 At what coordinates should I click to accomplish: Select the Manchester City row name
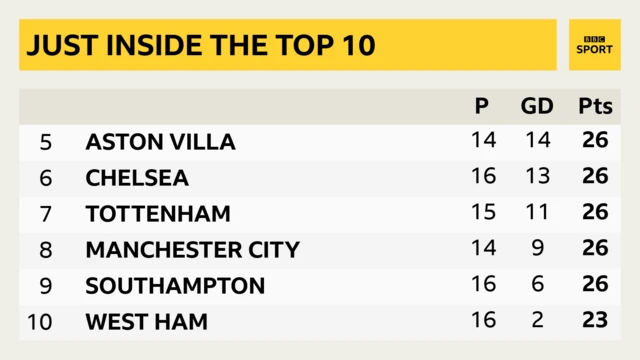click(193, 250)
